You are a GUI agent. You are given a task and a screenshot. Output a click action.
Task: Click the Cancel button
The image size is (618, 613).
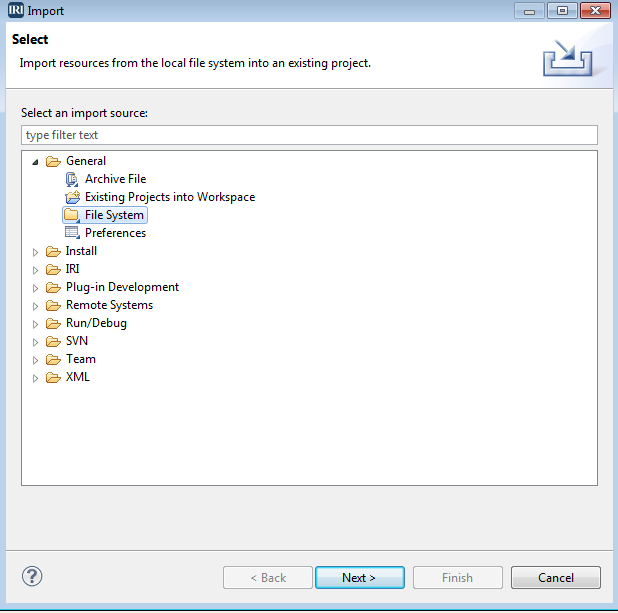[x=556, y=578]
